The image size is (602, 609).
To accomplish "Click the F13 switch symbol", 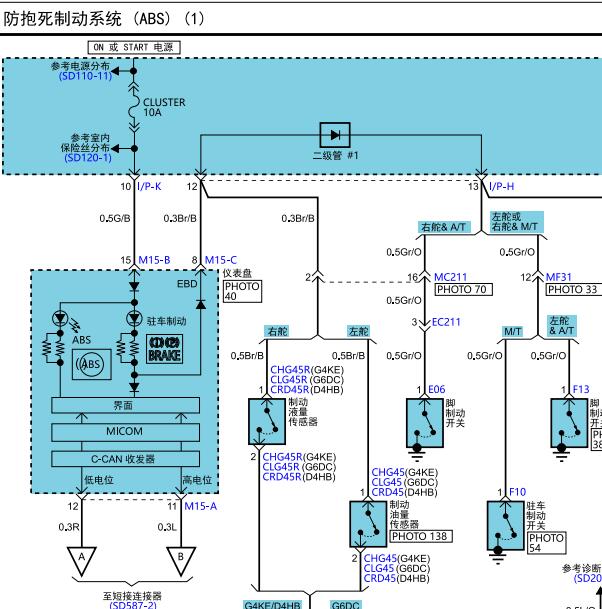I will pos(569,423).
